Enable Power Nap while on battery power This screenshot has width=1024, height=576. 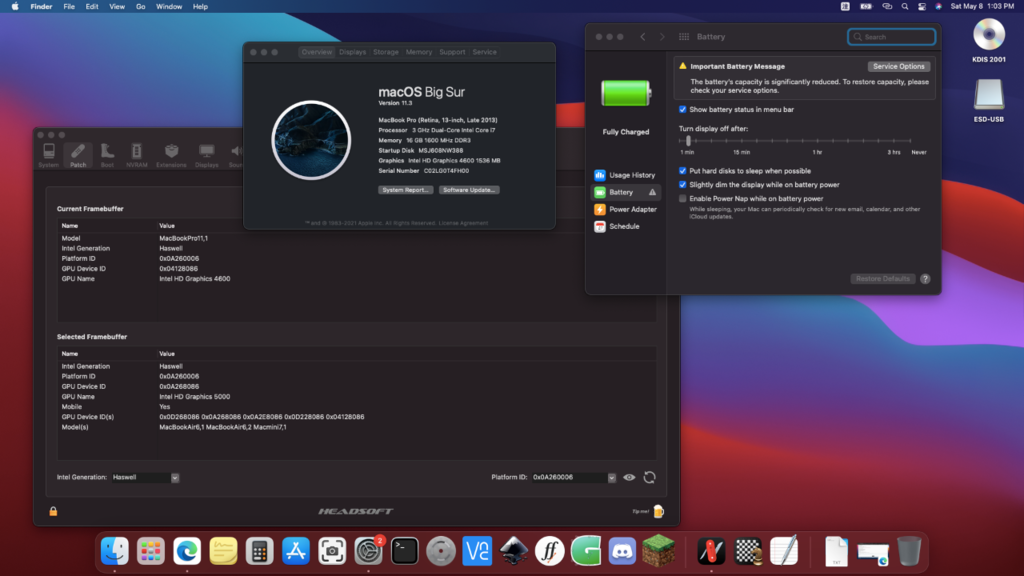[683, 199]
